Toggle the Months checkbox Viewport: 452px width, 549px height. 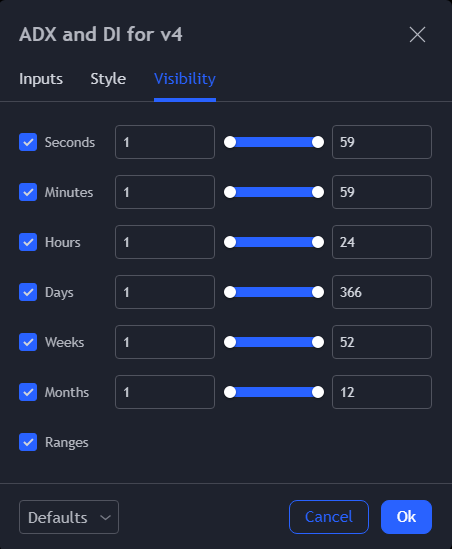click(x=28, y=392)
